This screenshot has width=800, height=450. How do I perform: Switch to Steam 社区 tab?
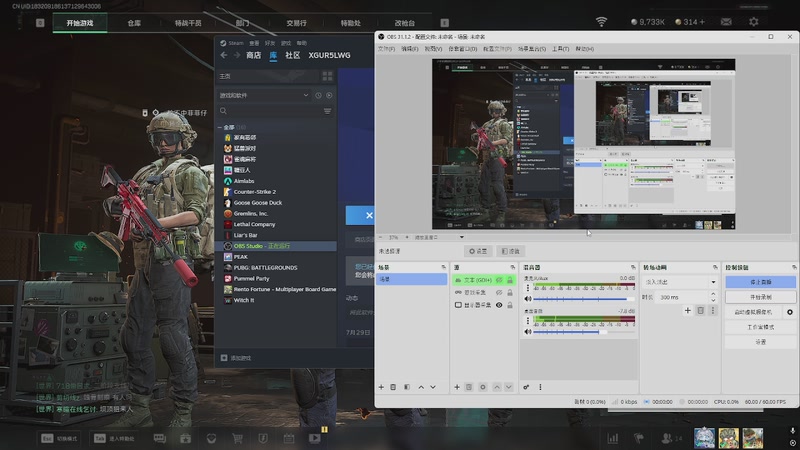point(292,55)
